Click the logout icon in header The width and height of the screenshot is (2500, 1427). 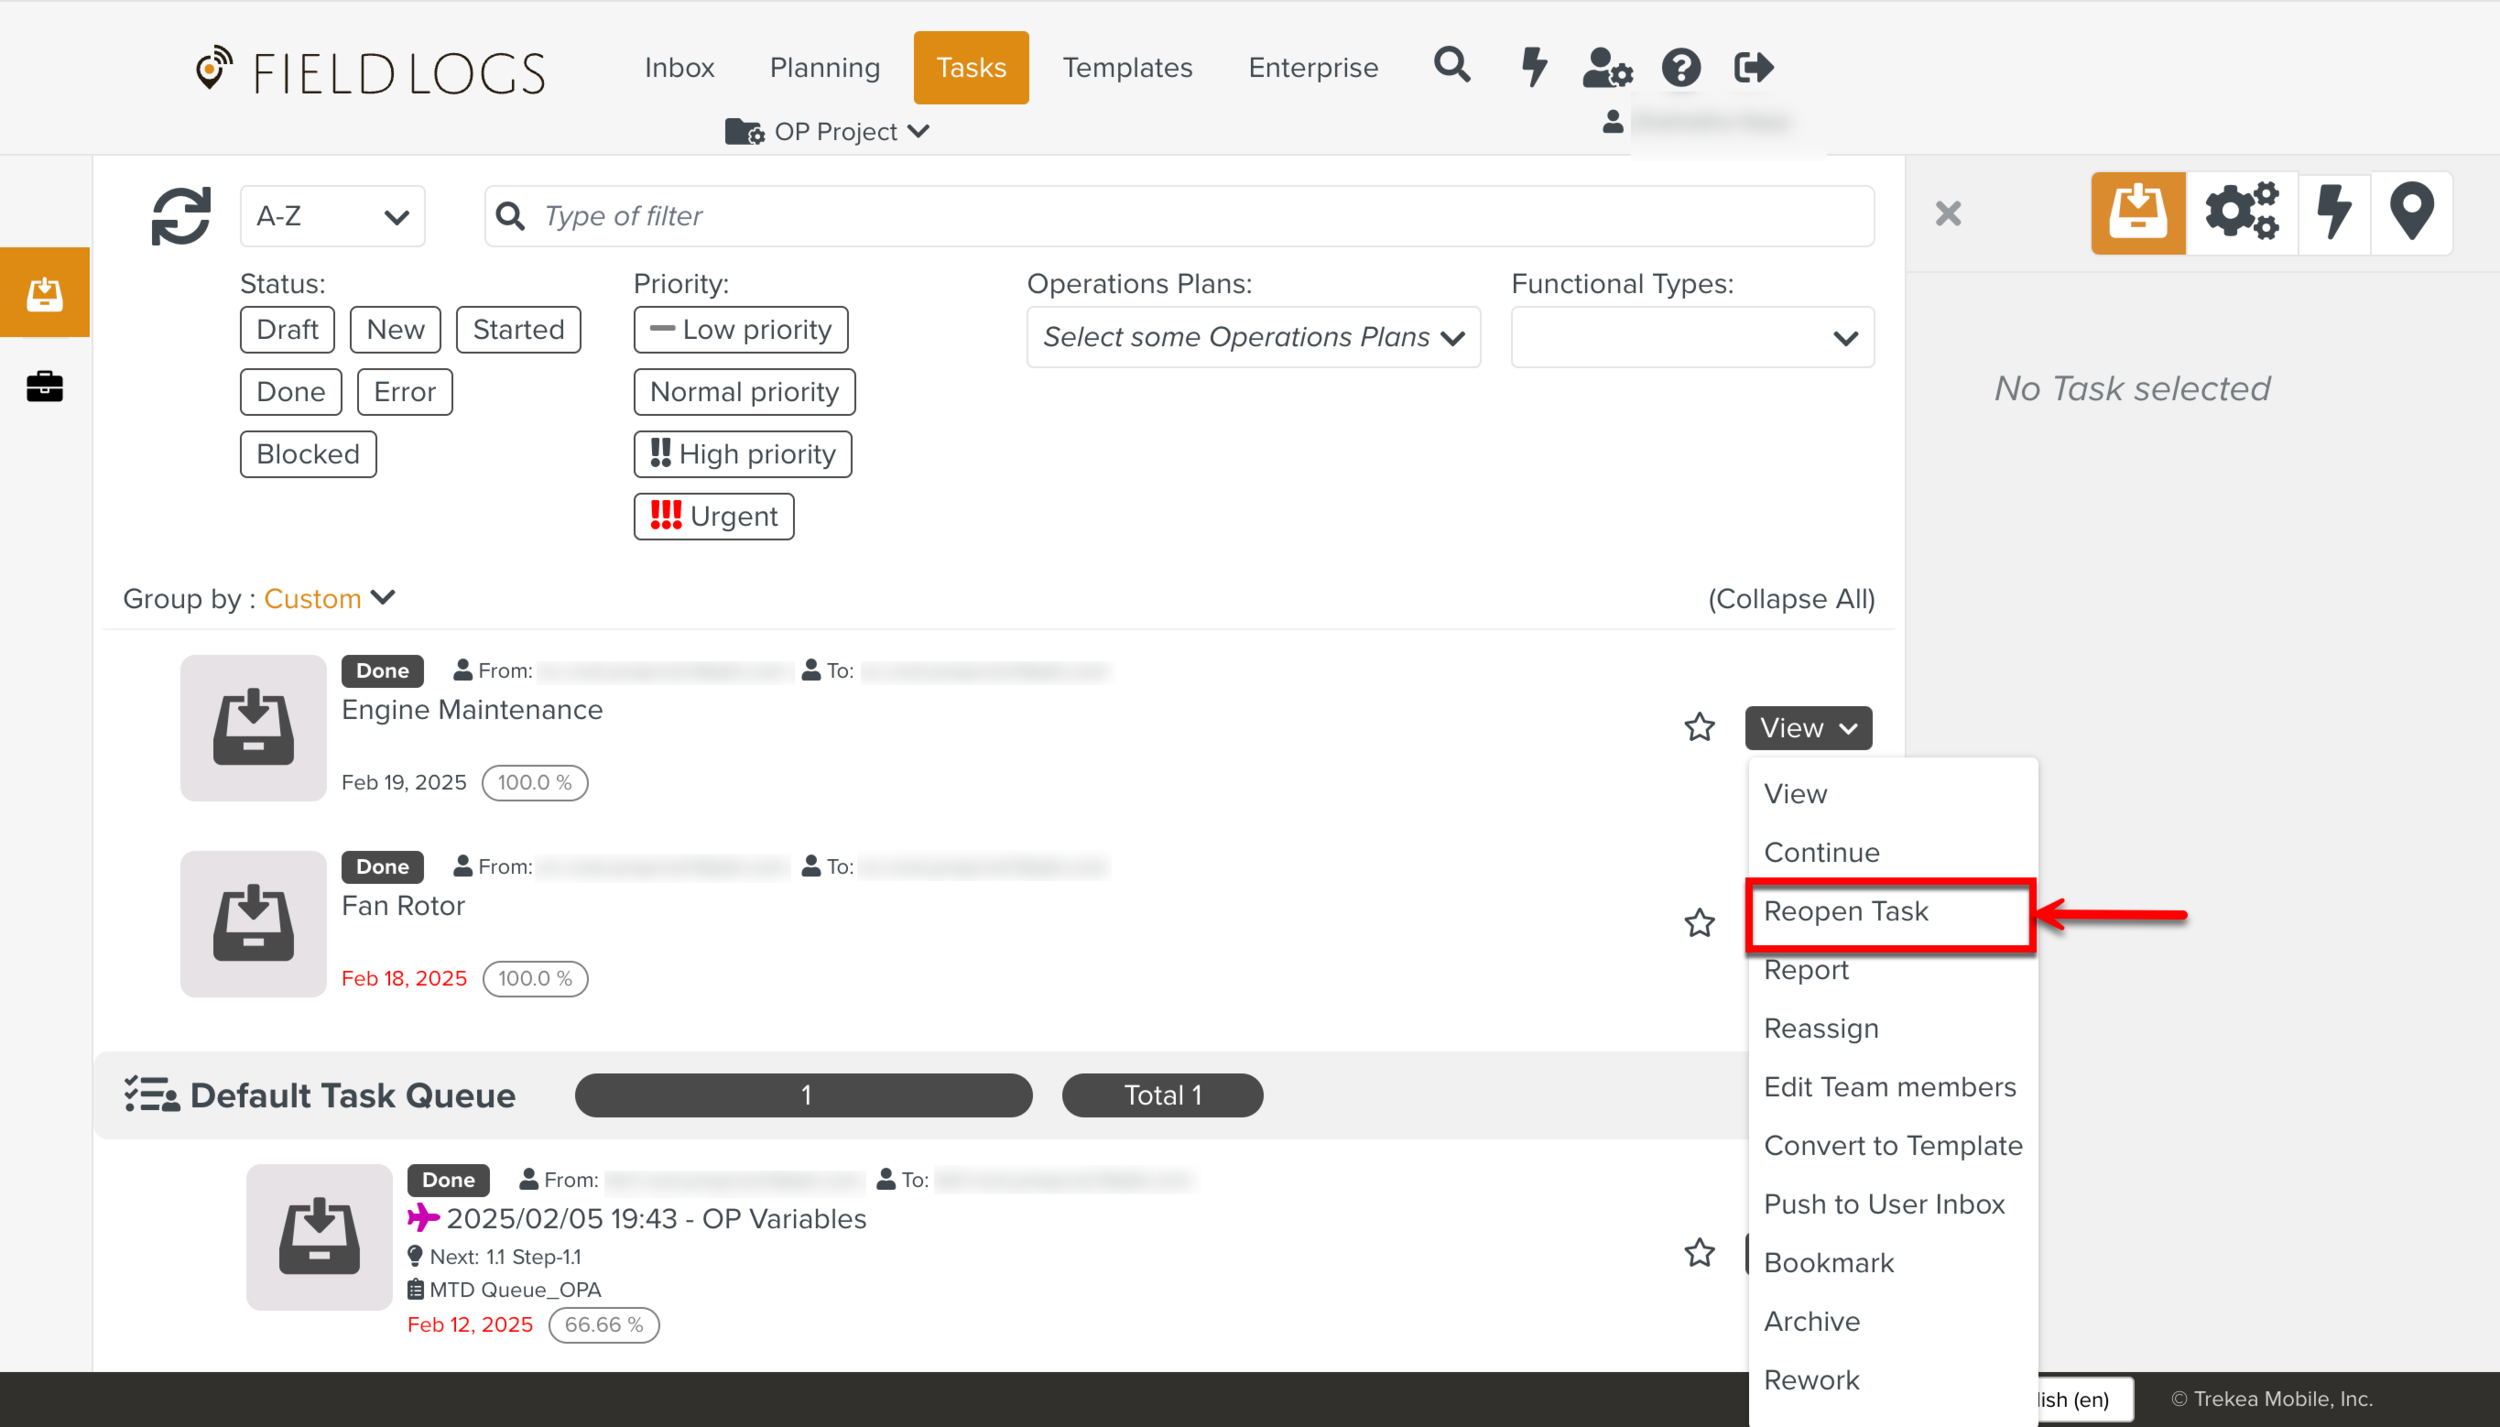click(1753, 68)
